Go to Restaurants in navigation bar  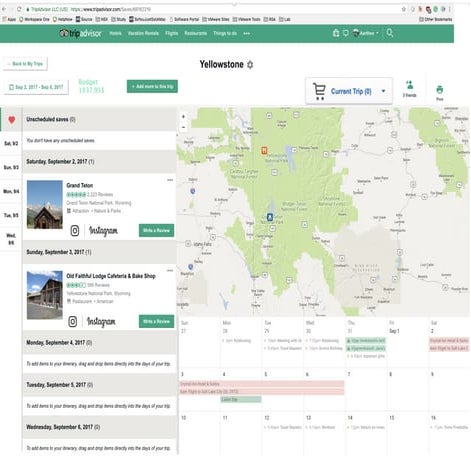195,33
